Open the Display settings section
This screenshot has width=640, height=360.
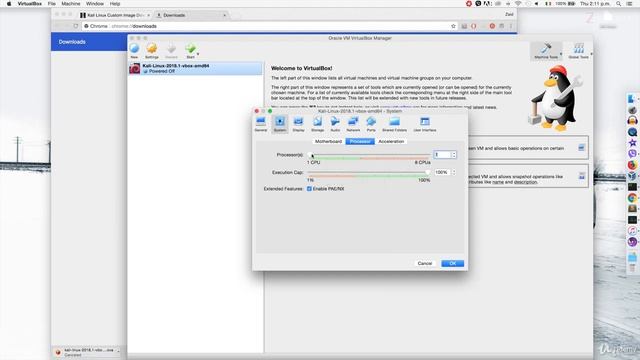298,124
